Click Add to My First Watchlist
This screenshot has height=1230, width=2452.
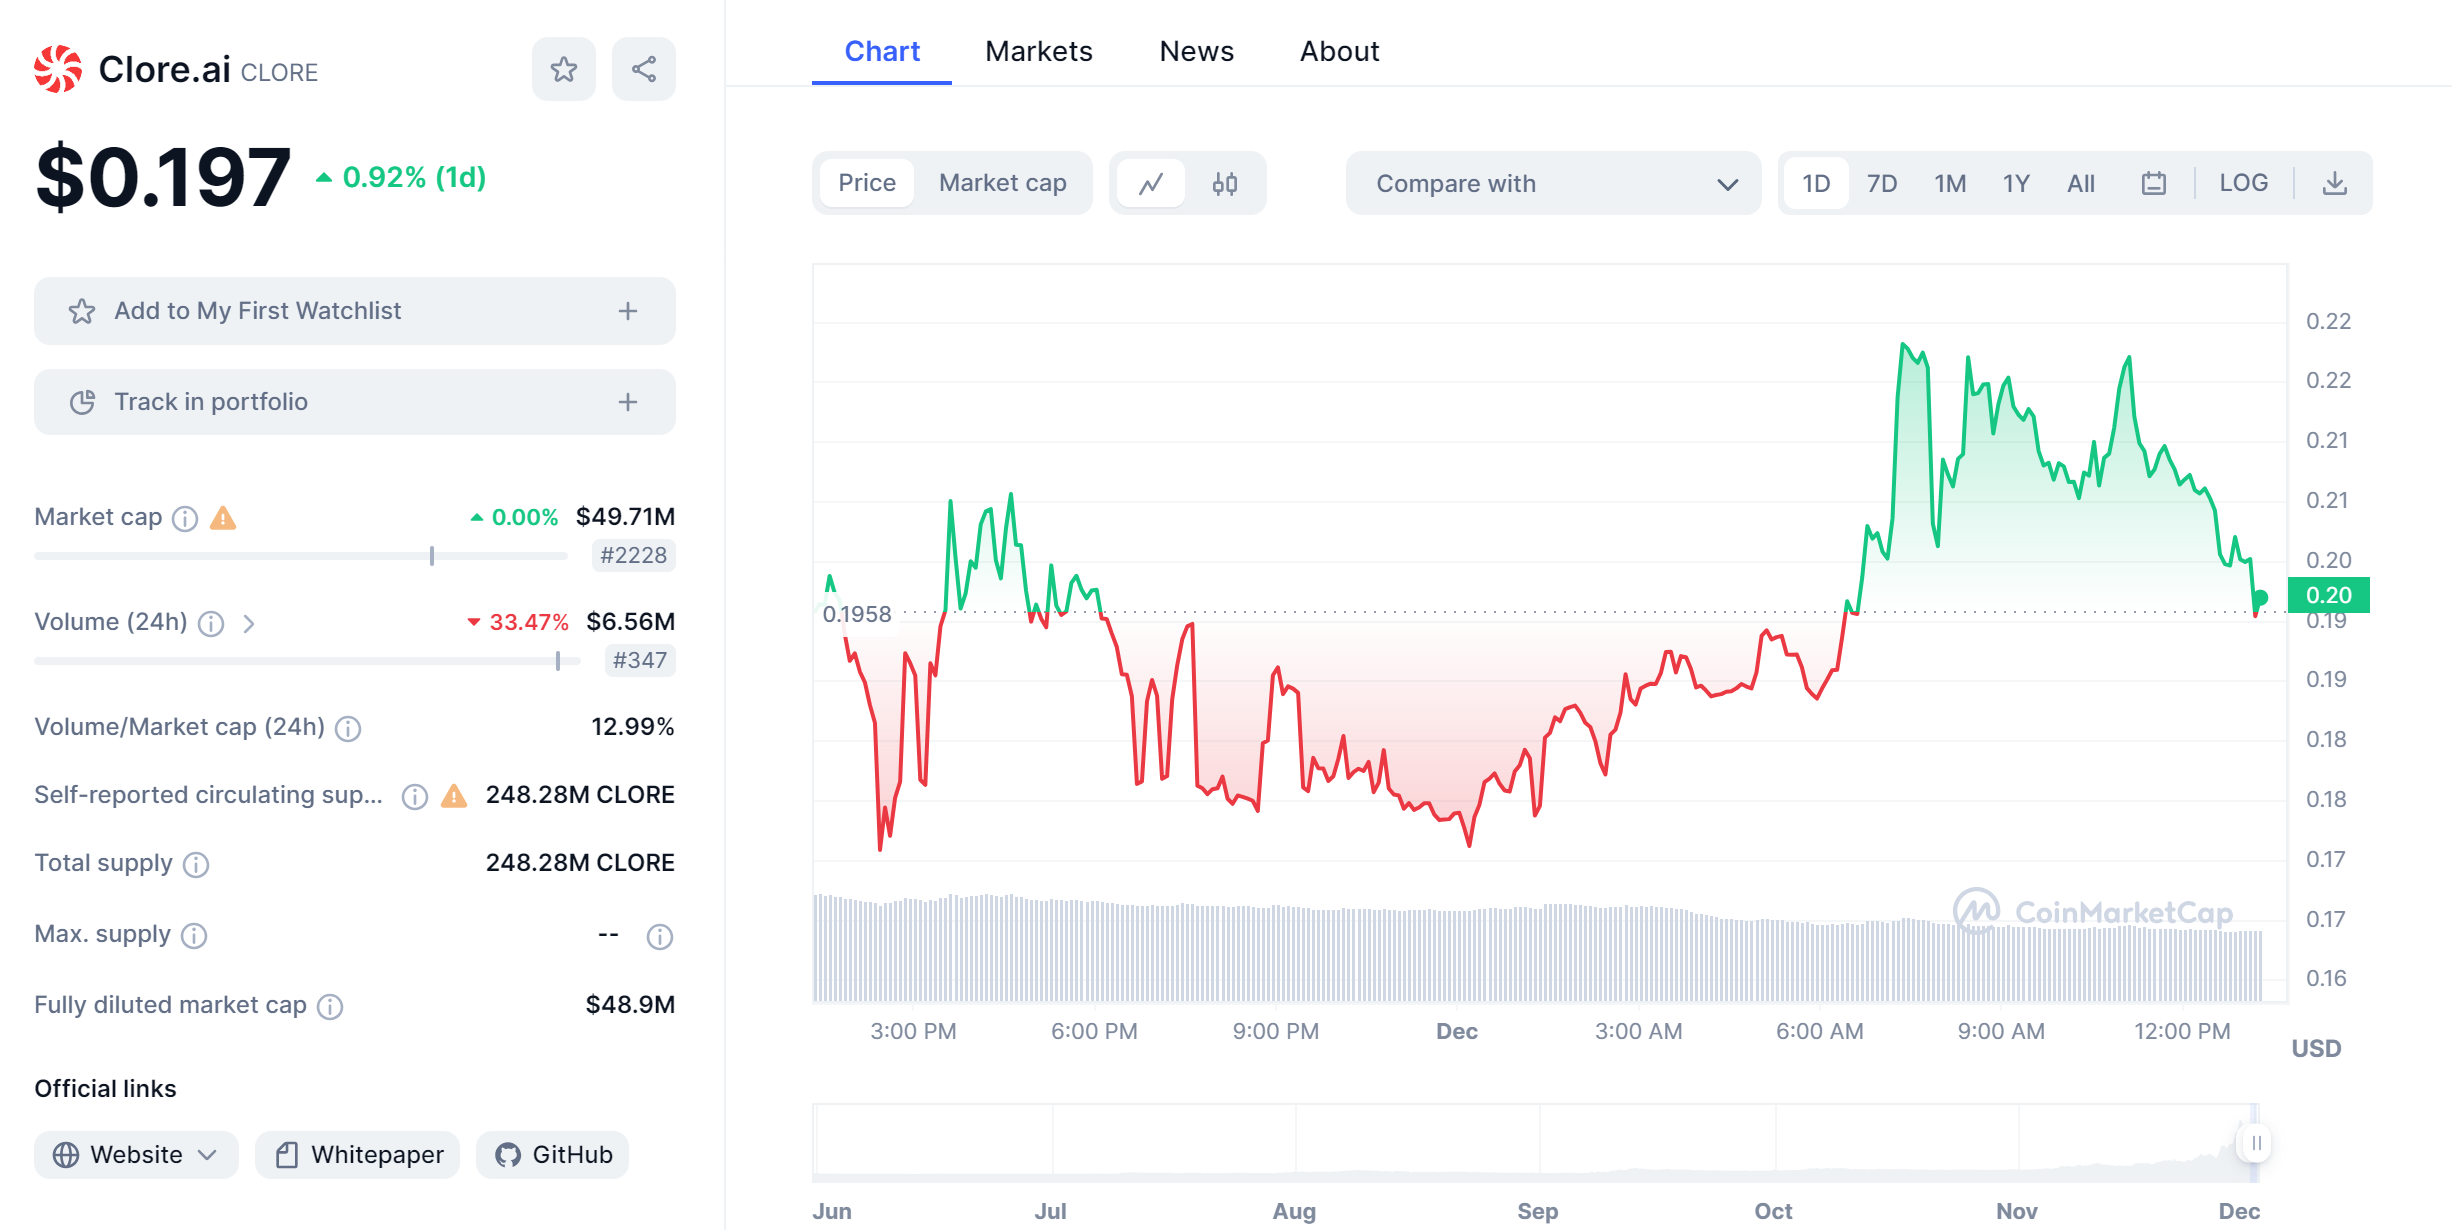coord(354,311)
